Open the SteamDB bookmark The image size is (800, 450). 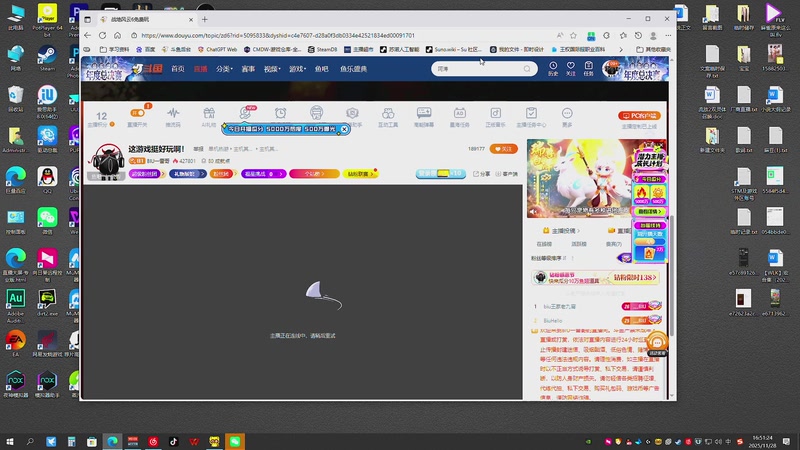(322, 49)
